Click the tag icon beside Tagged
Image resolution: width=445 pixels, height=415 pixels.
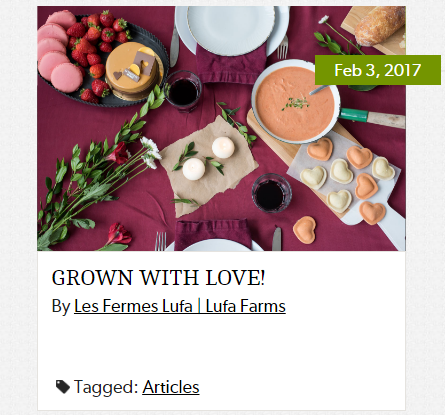click(x=63, y=387)
